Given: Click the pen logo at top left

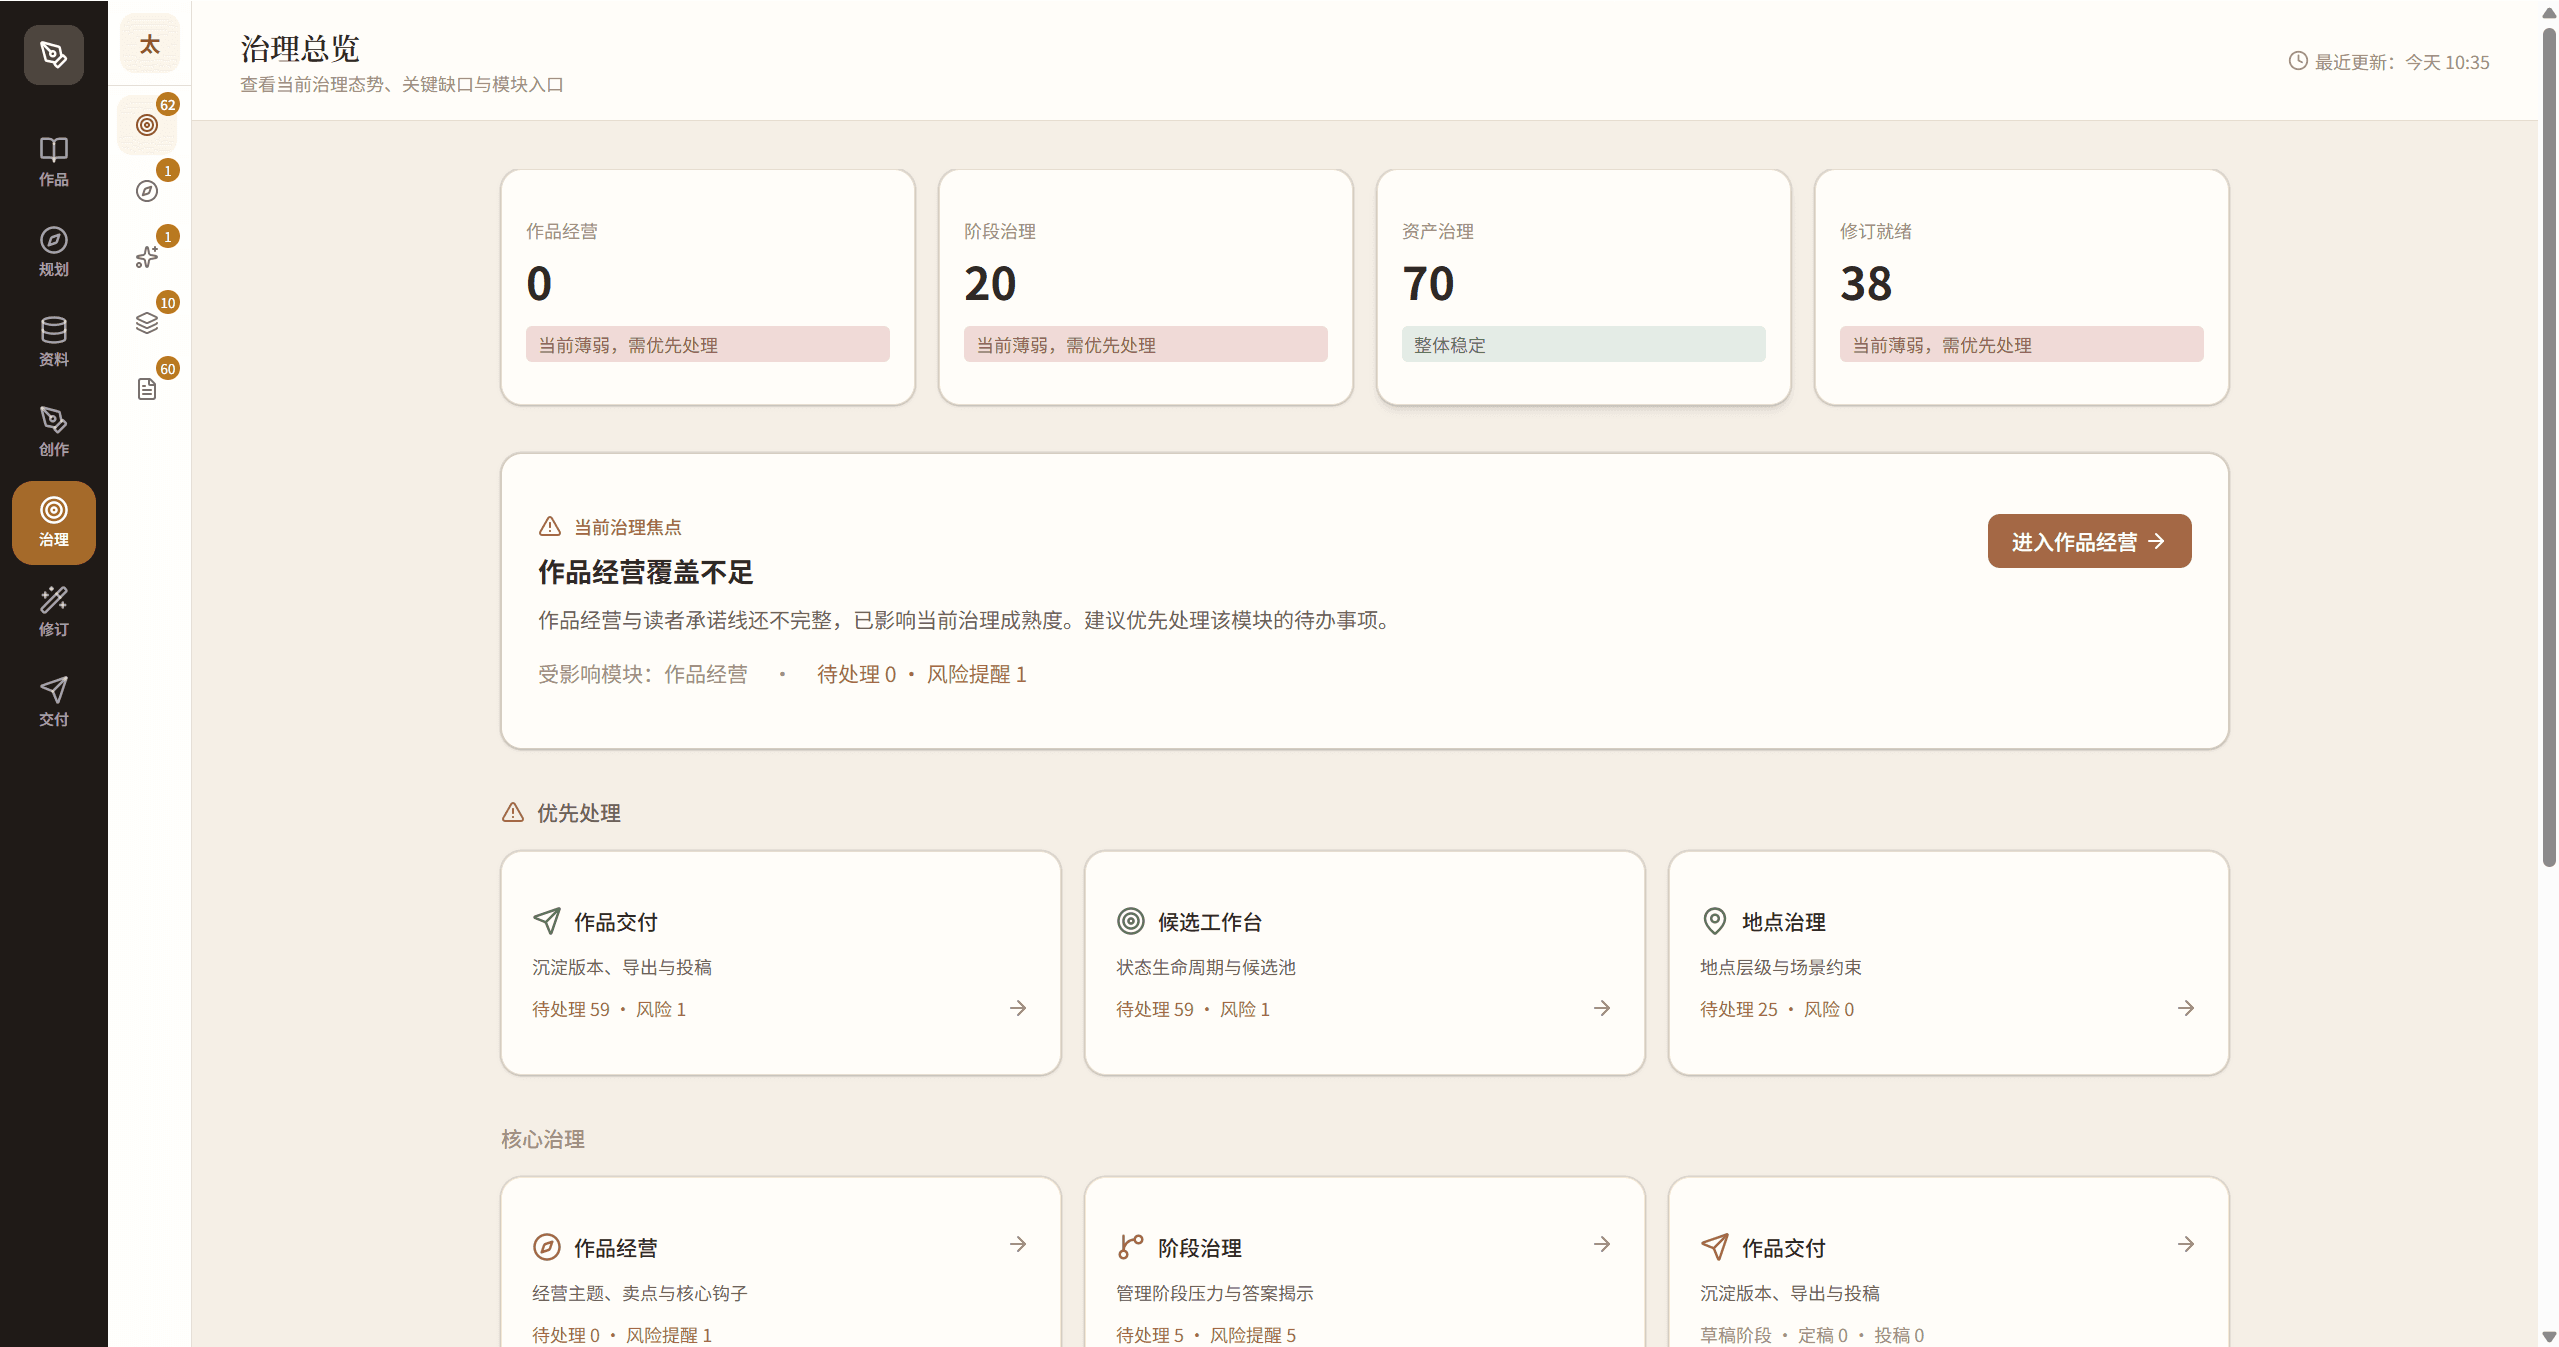Looking at the screenshot, I should [53, 55].
